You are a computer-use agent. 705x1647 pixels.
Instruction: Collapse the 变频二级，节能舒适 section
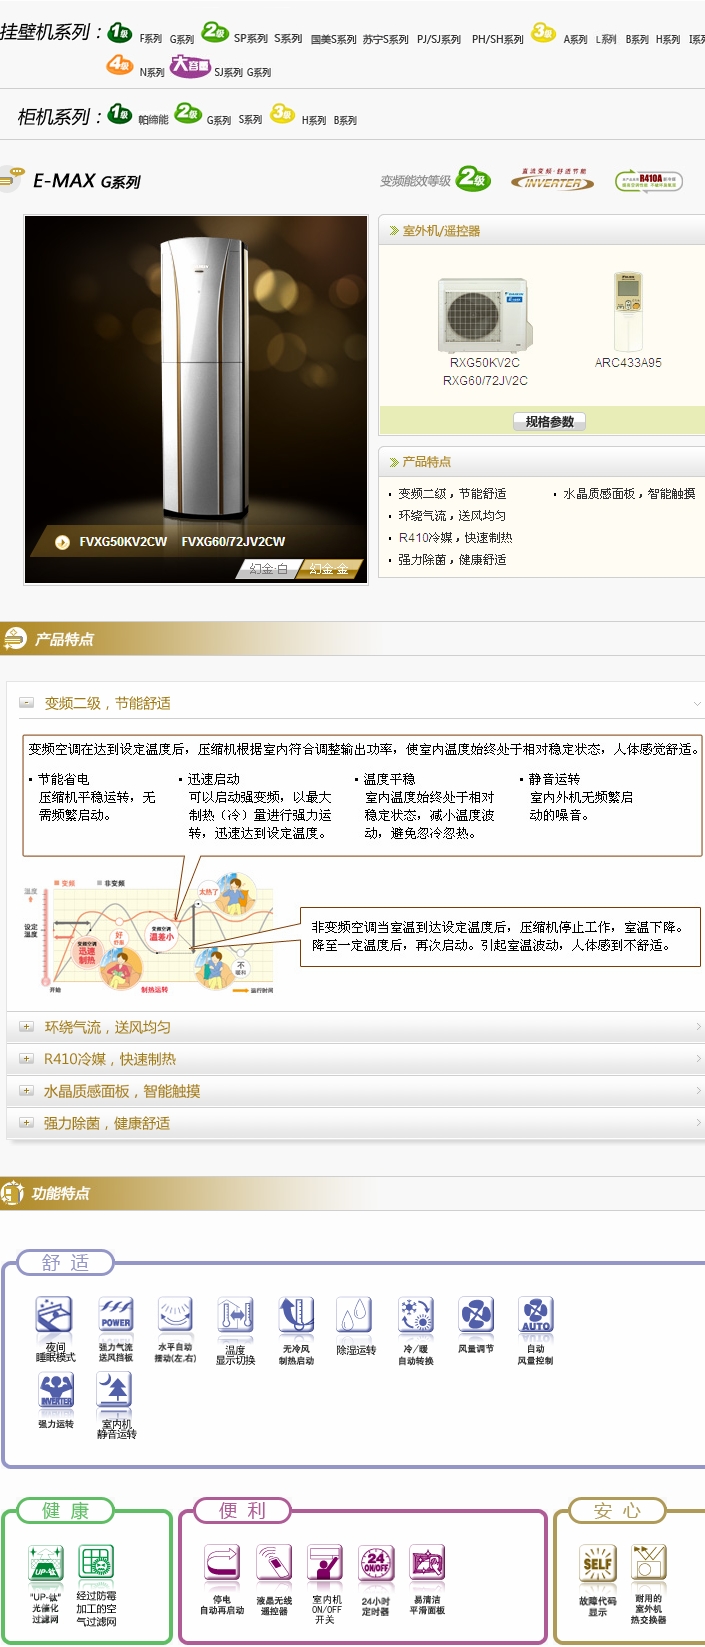pos(27,703)
